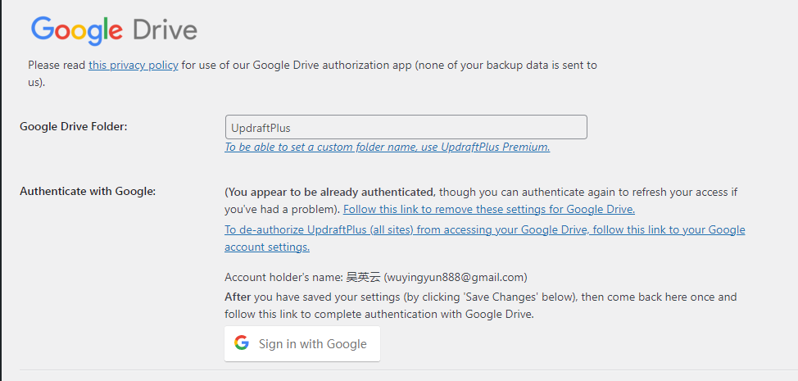Follow link to remove Google Drive settings

click(x=489, y=209)
